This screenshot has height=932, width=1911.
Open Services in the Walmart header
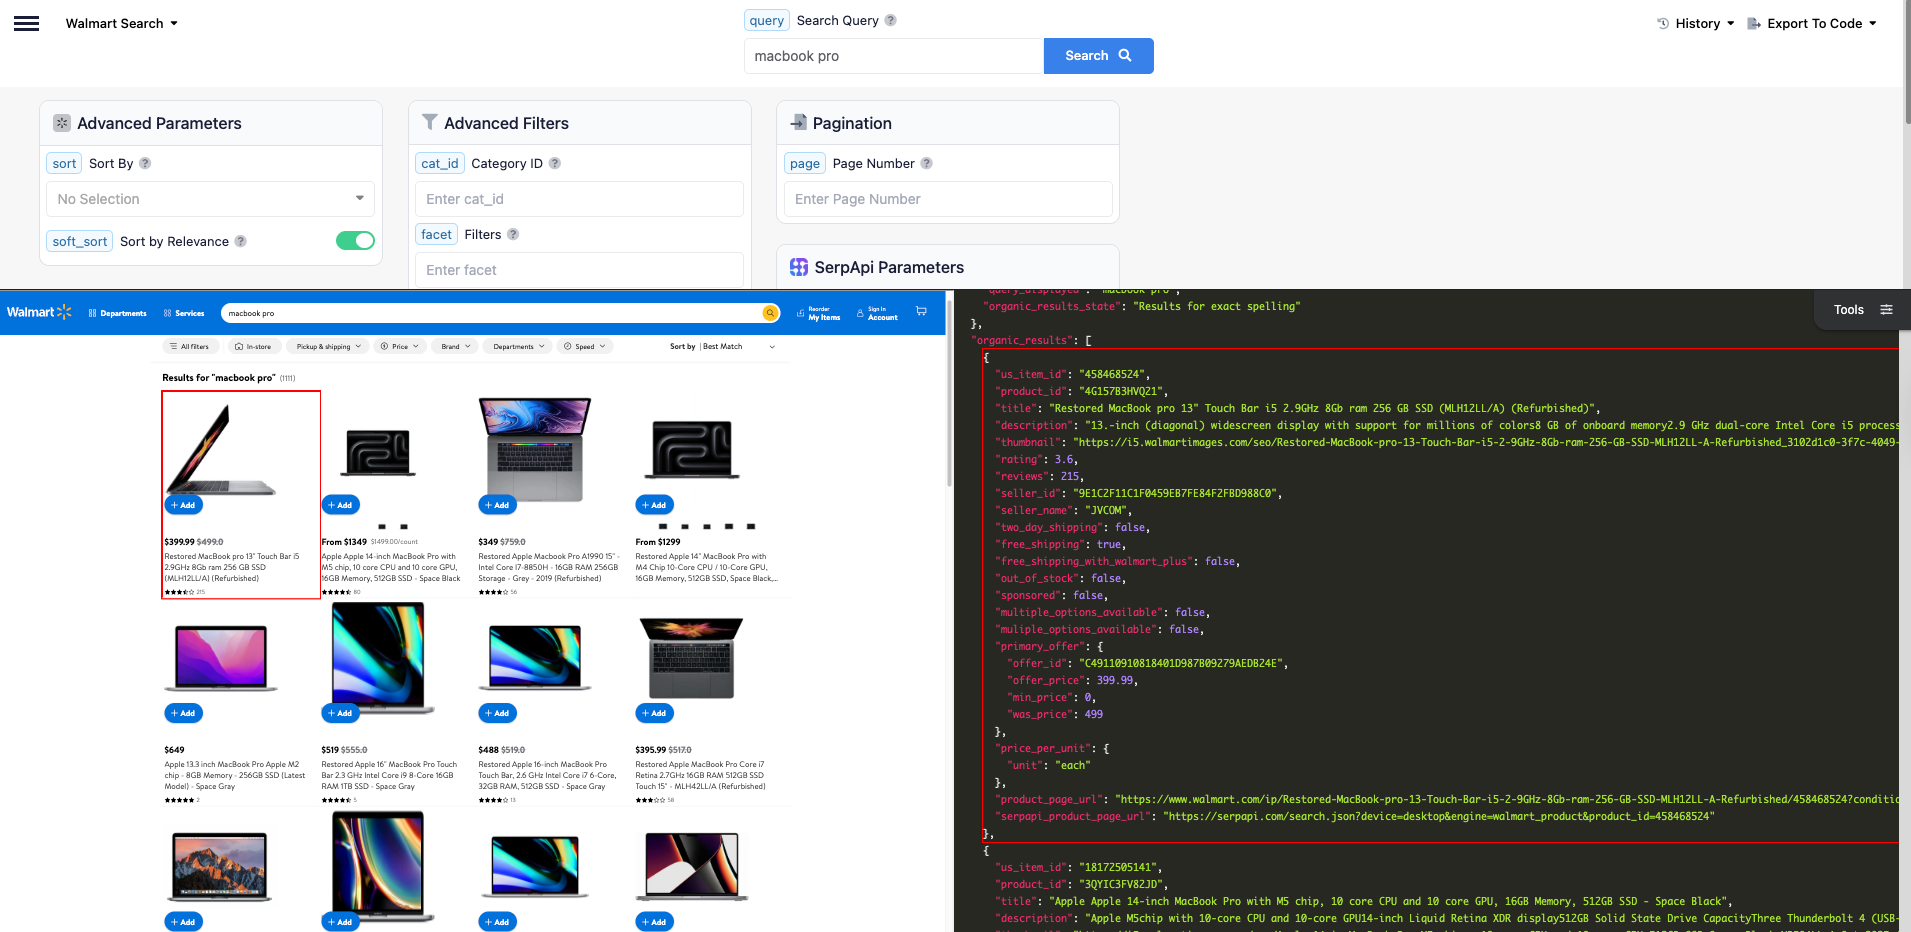coord(184,313)
